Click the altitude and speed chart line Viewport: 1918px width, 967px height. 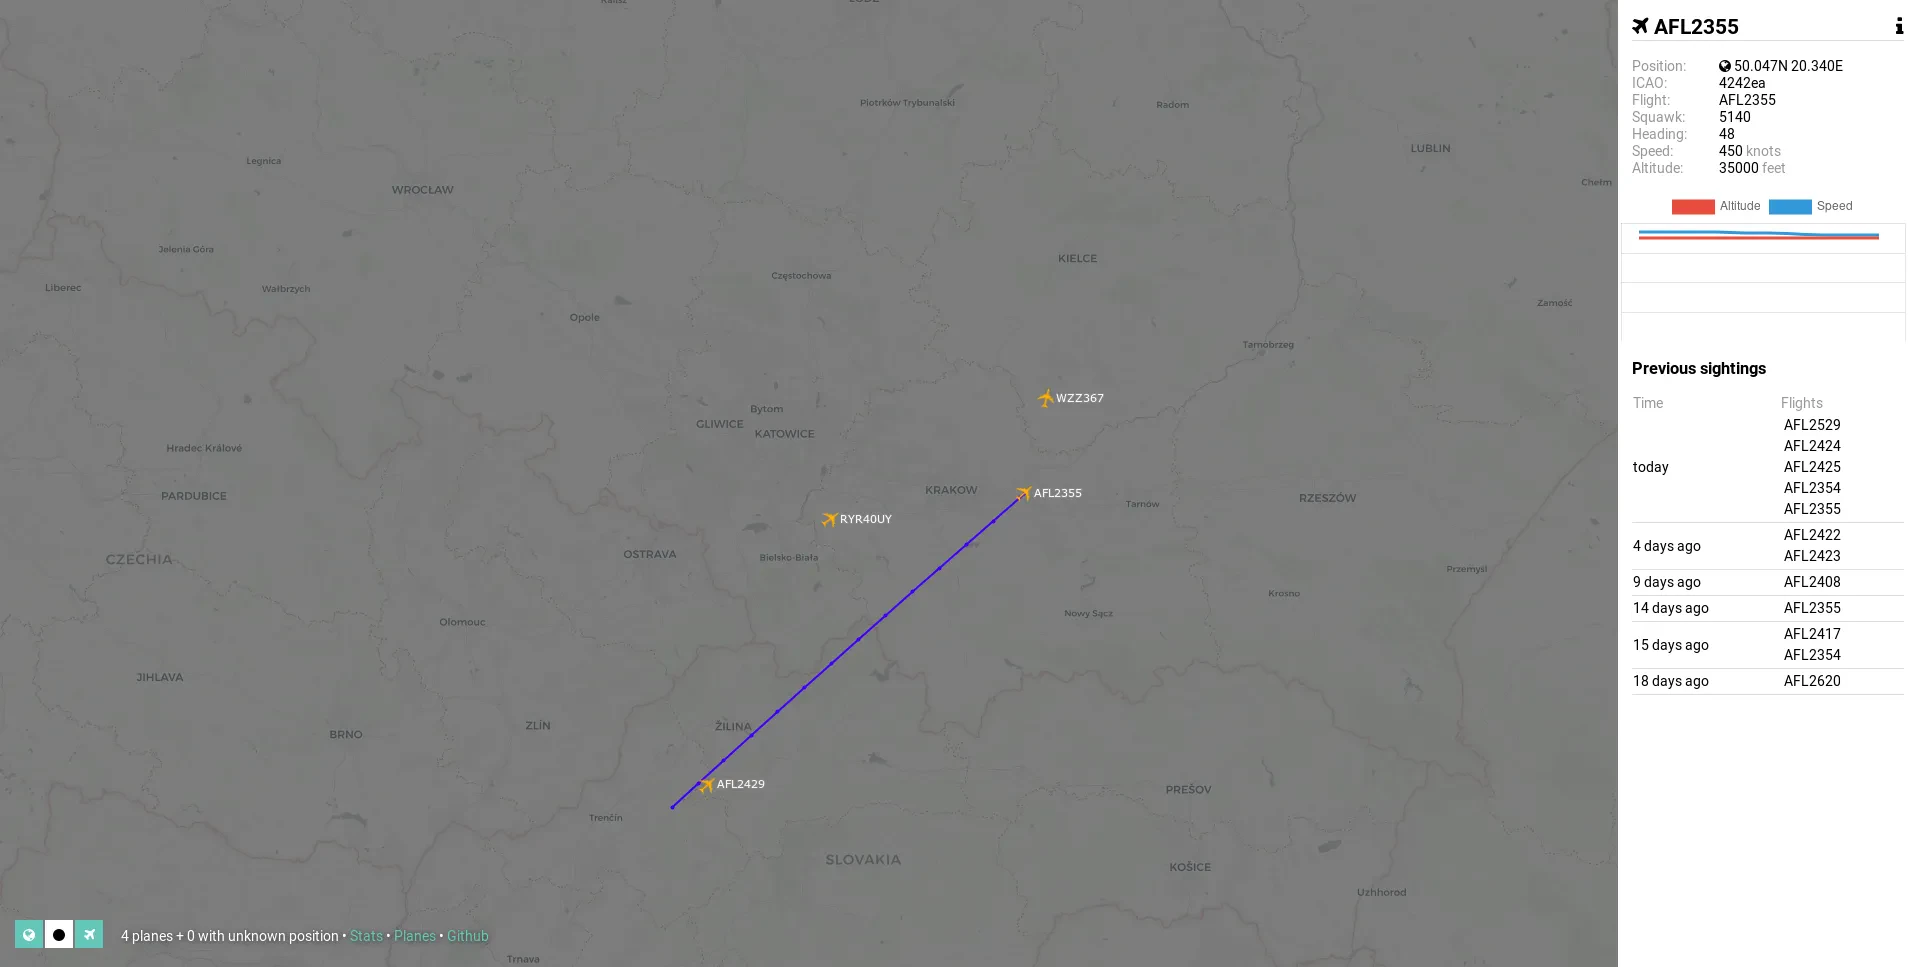pos(1758,235)
